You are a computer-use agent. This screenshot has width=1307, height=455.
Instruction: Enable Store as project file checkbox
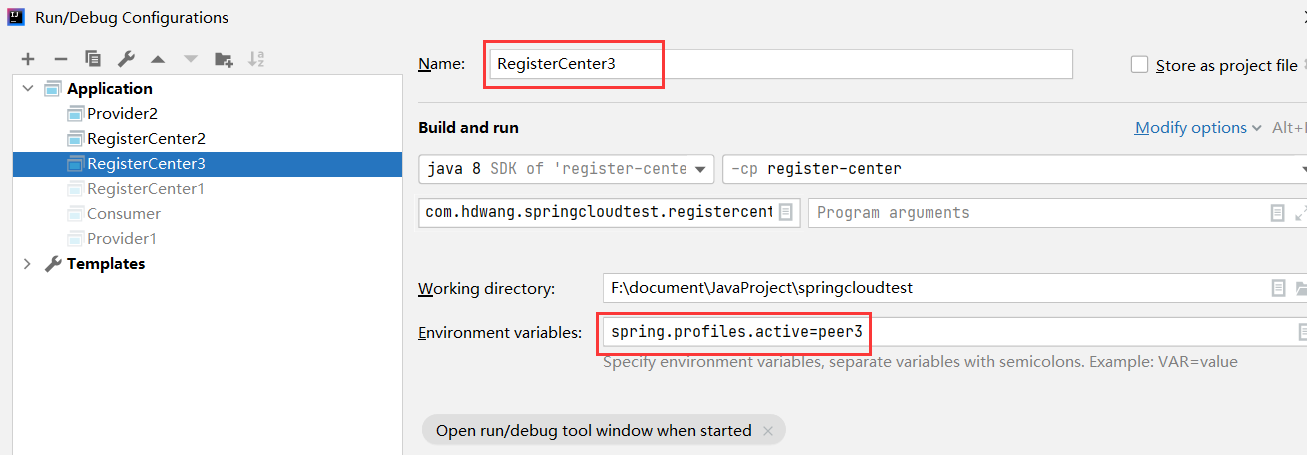click(x=1139, y=65)
